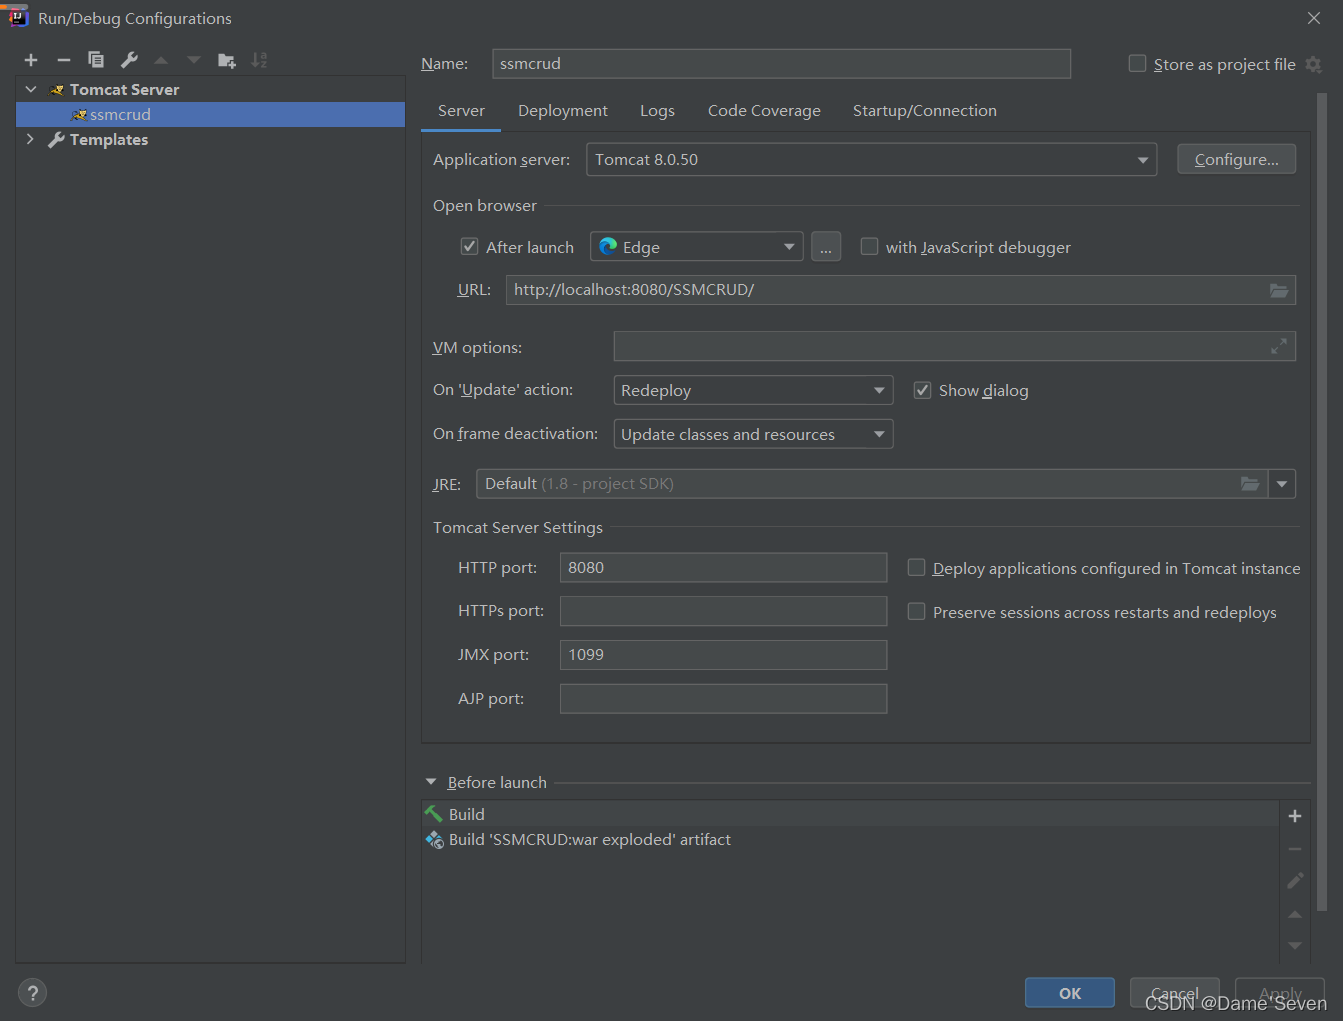The width and height of the screenshot is (1343, 1021).
Task: Browse JRE folder icon
Action: pyautogui.click(x=1250, y=484)
